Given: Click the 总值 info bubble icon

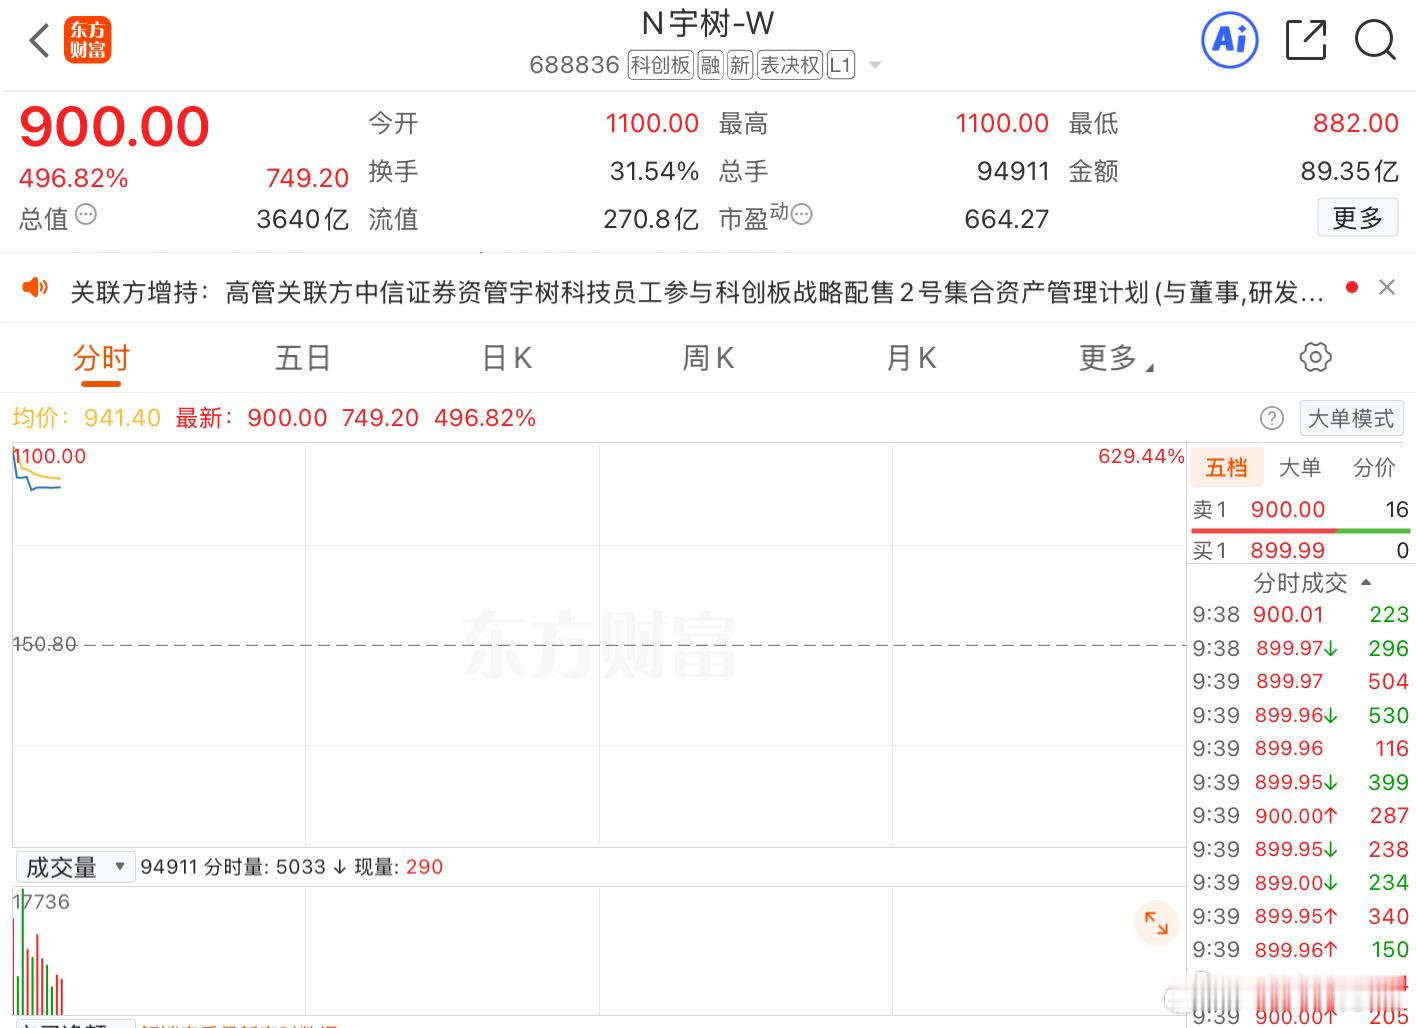Looking at the screenshot, I should tap(86, 214).
